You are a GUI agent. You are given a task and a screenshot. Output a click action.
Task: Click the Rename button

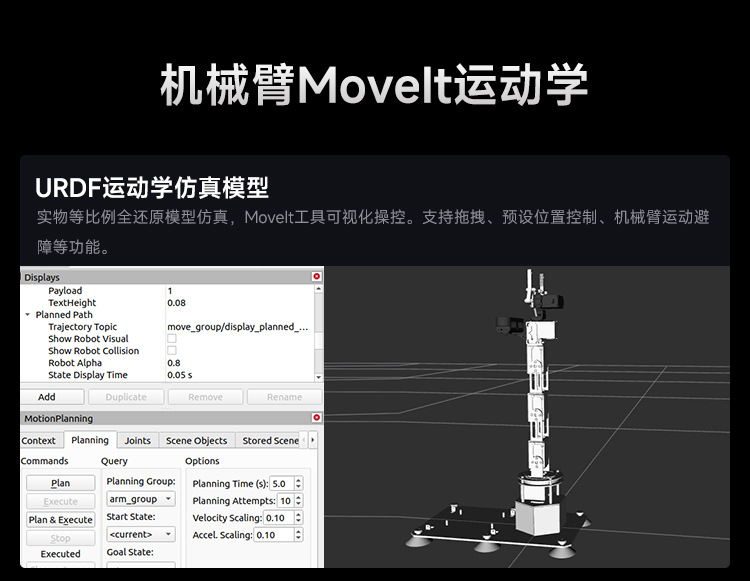284,397
